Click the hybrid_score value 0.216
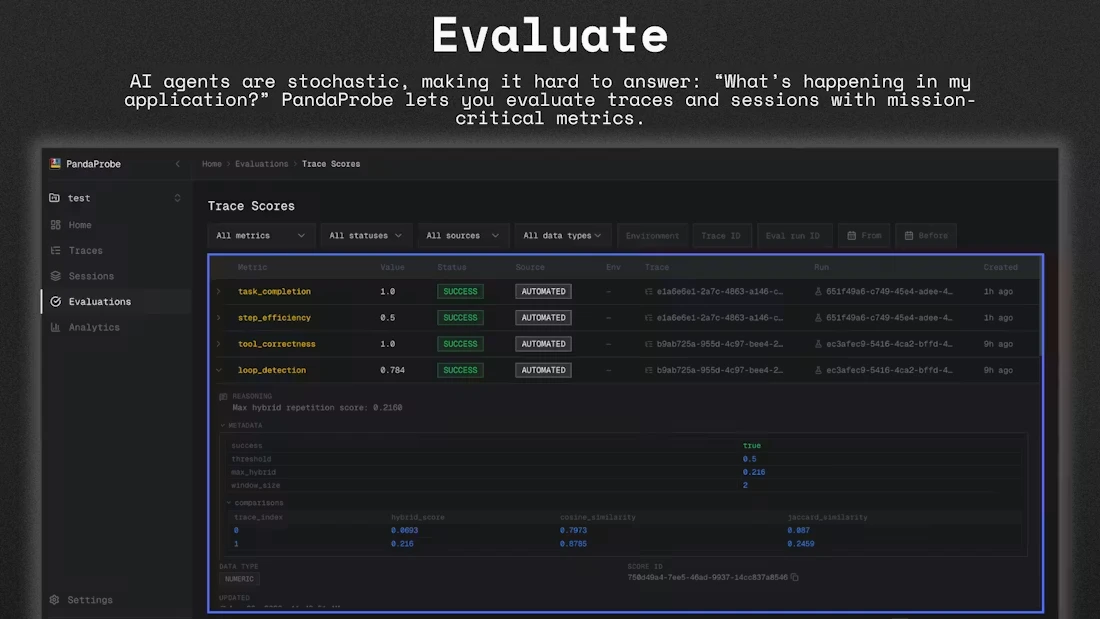The height and width of the screenshot is (619, 1100). pos(402,543)
